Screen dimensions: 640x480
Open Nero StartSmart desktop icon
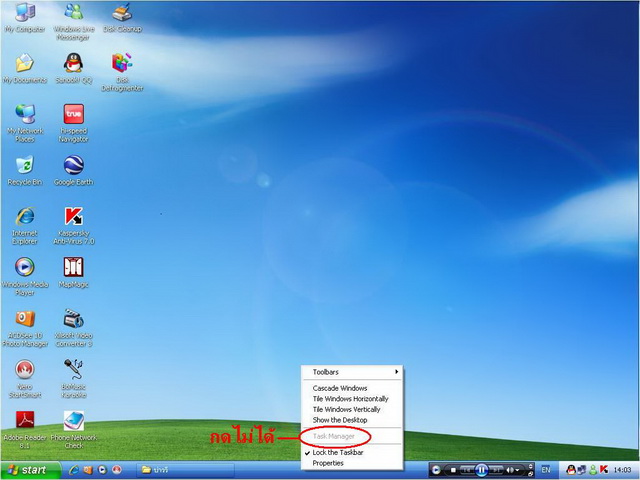[x=25, y=378]
